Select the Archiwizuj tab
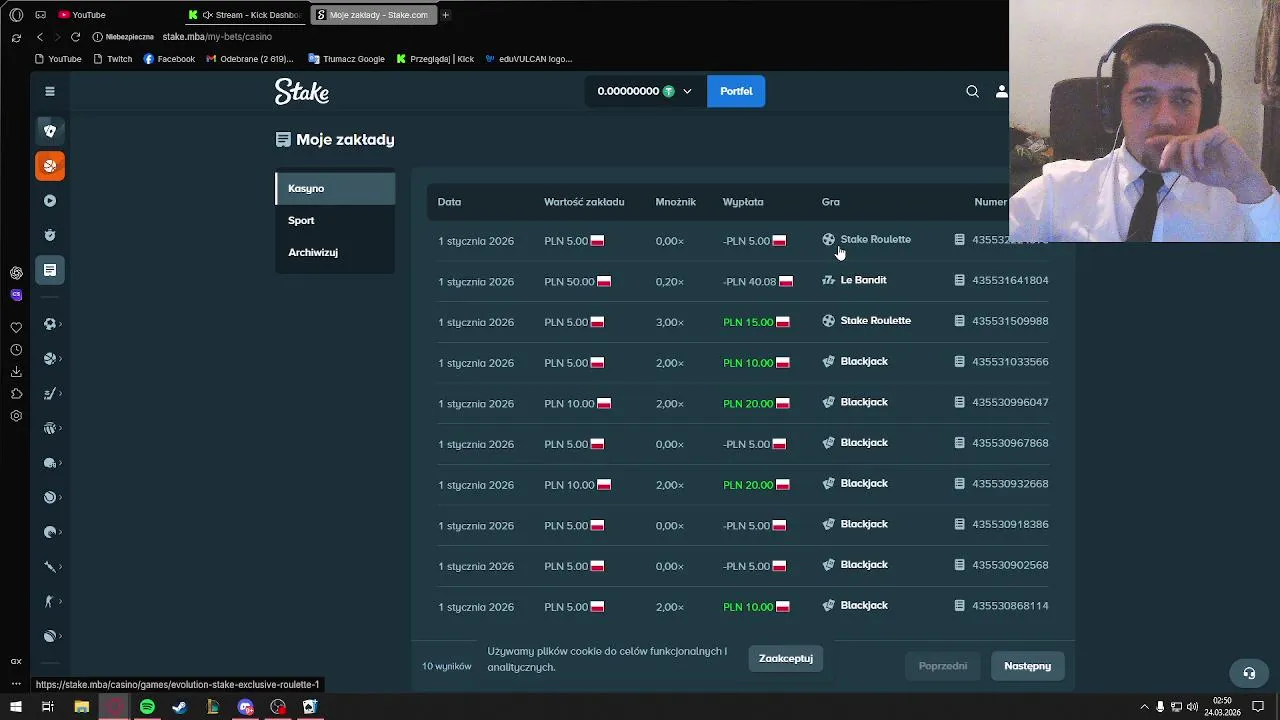The width and height of the screenshot is (1280, 720). (335, 252)
